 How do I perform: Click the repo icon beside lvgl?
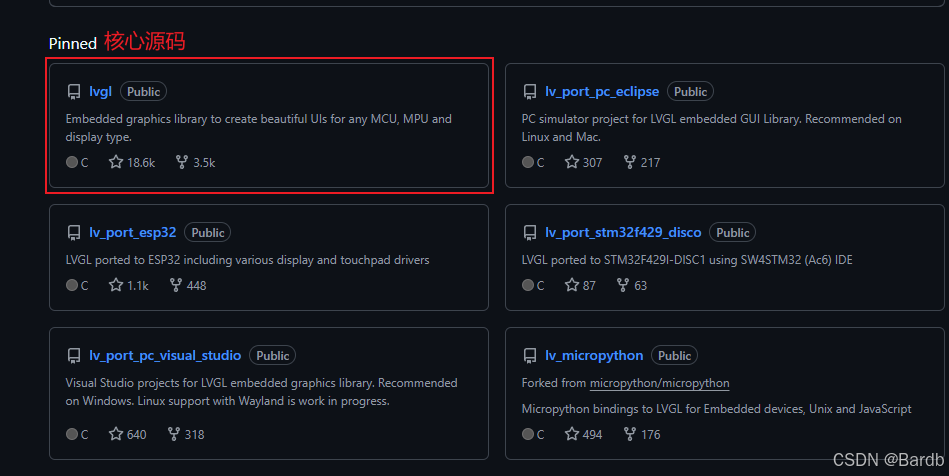coord(74,92)
